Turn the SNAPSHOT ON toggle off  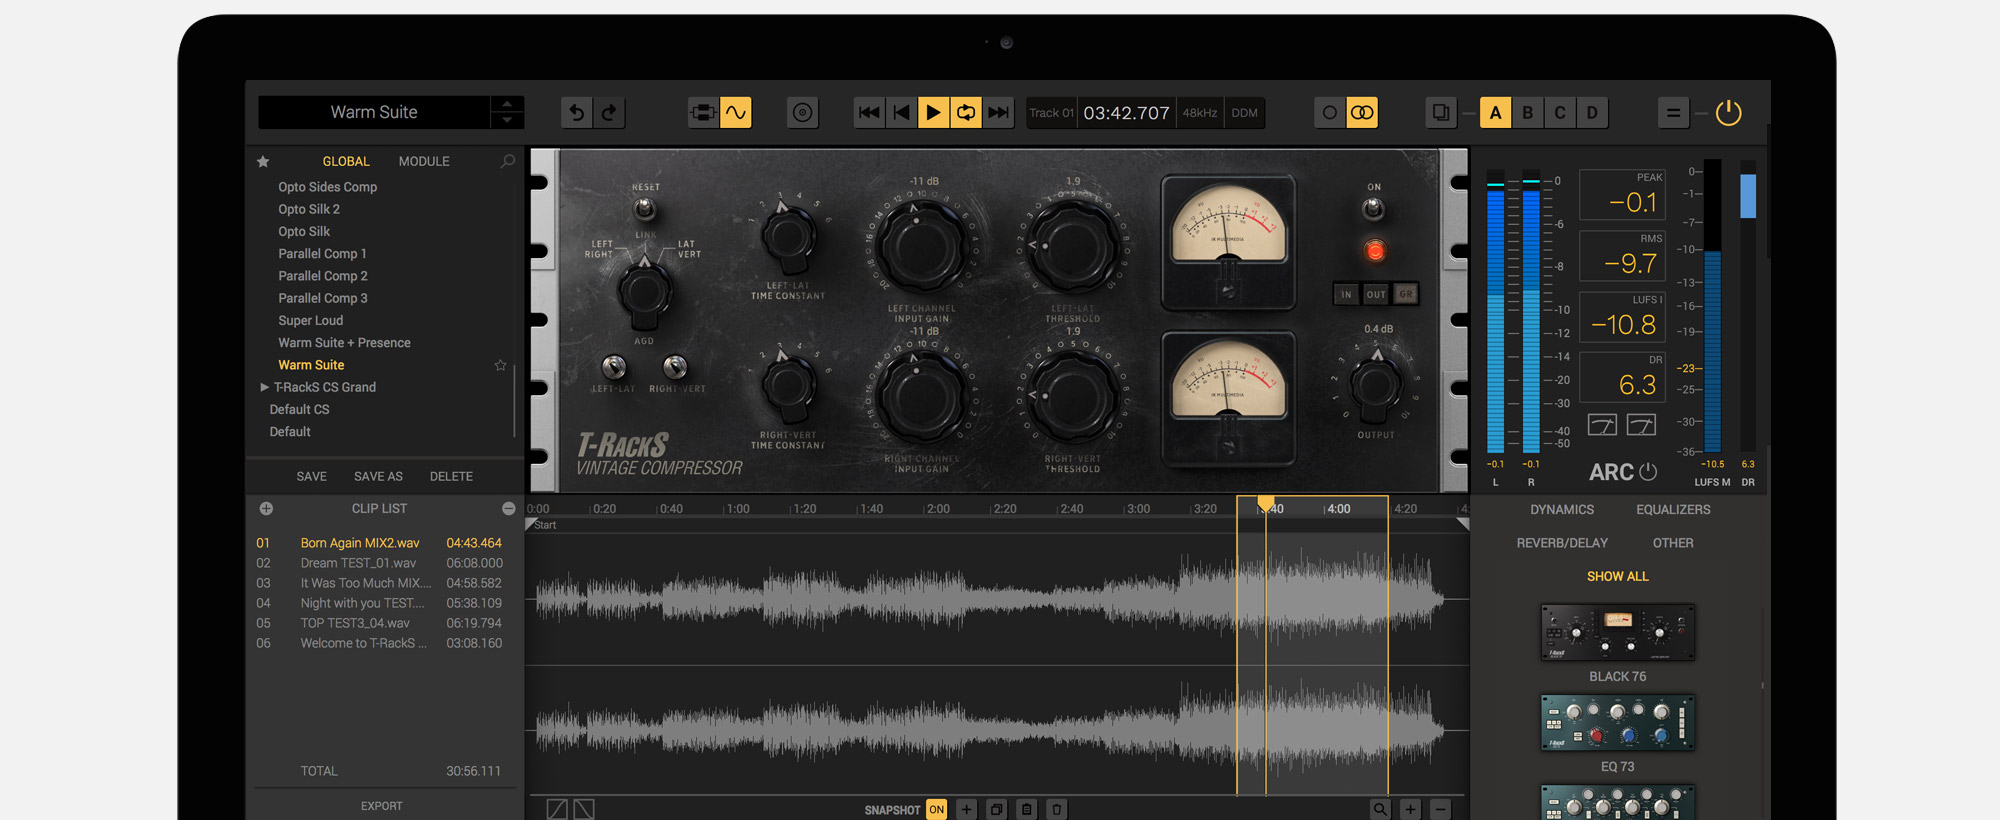point(936,809)
